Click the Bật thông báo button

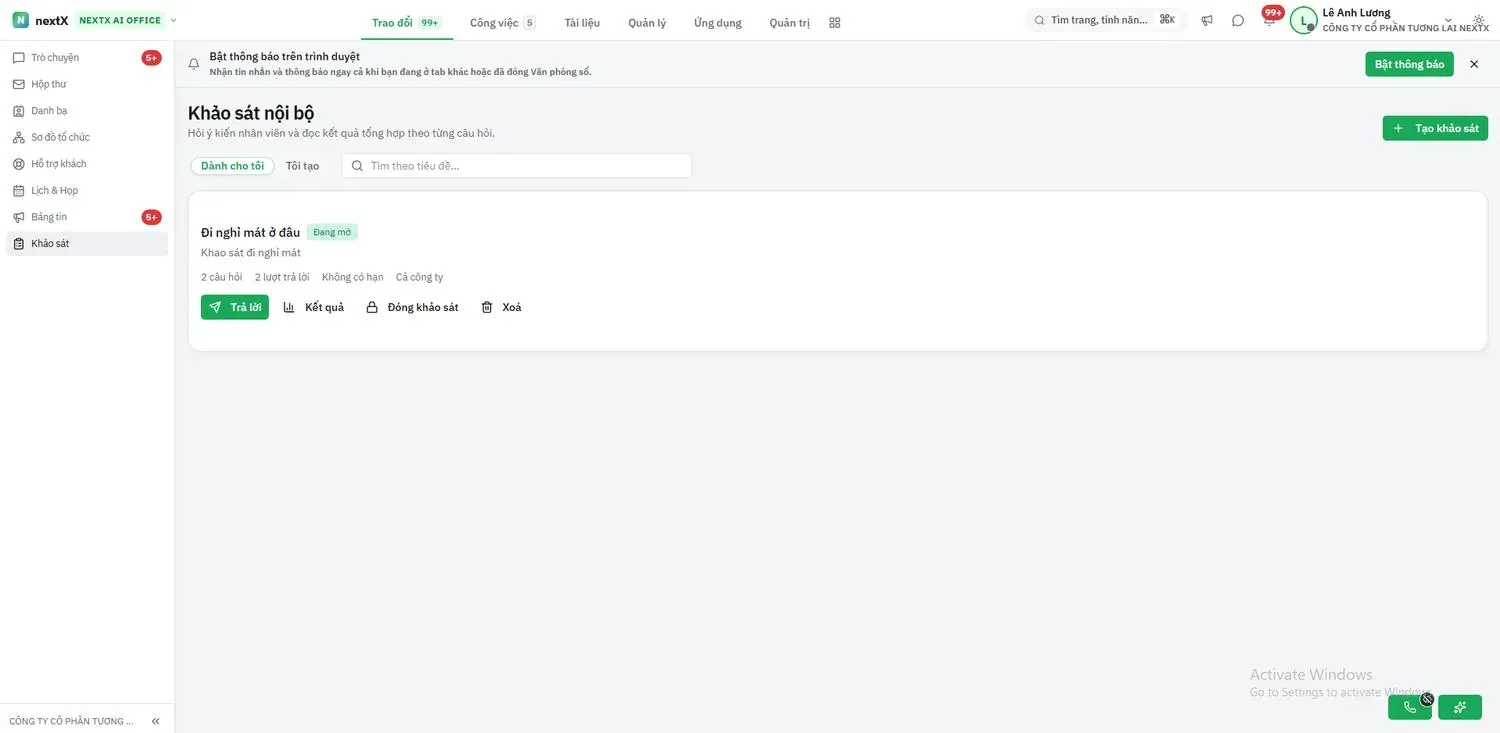click(x=1409, y=64)
